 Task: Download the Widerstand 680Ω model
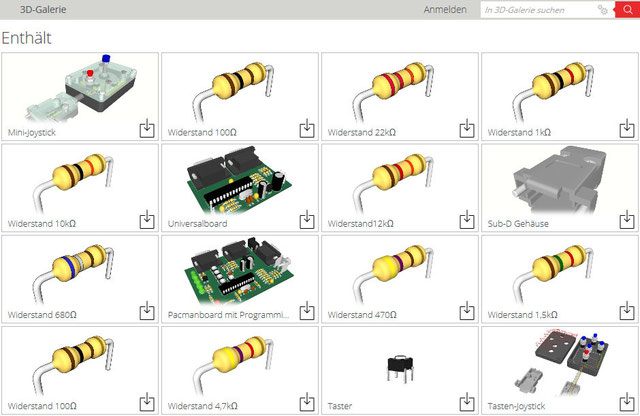point(147,311)
